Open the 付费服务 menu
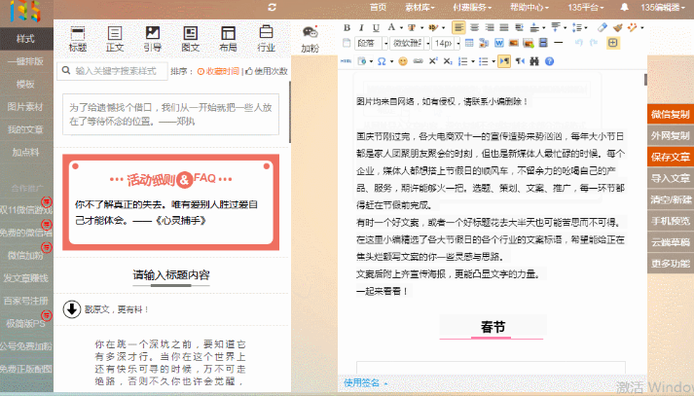Screen dimensions: 694x396 coord(472,7)
